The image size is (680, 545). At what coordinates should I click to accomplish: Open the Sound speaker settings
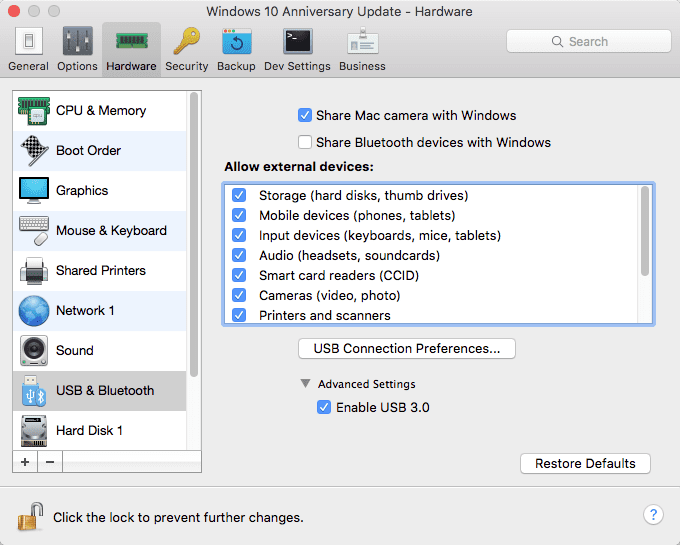[x=100, y=351]
